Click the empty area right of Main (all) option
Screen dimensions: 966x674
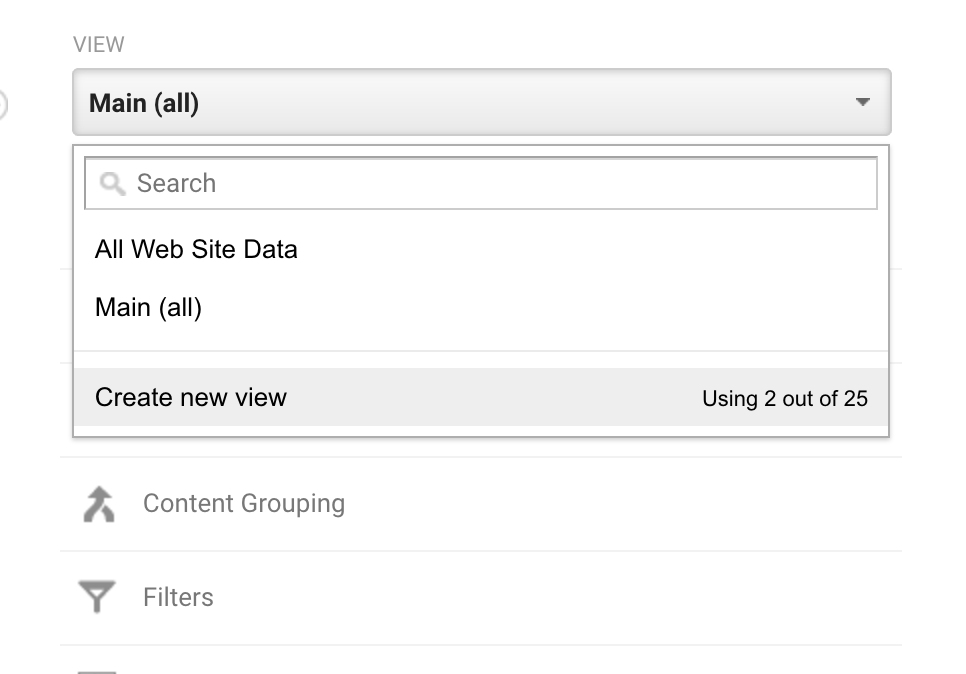pyautogui.click(x=542, y=307)
